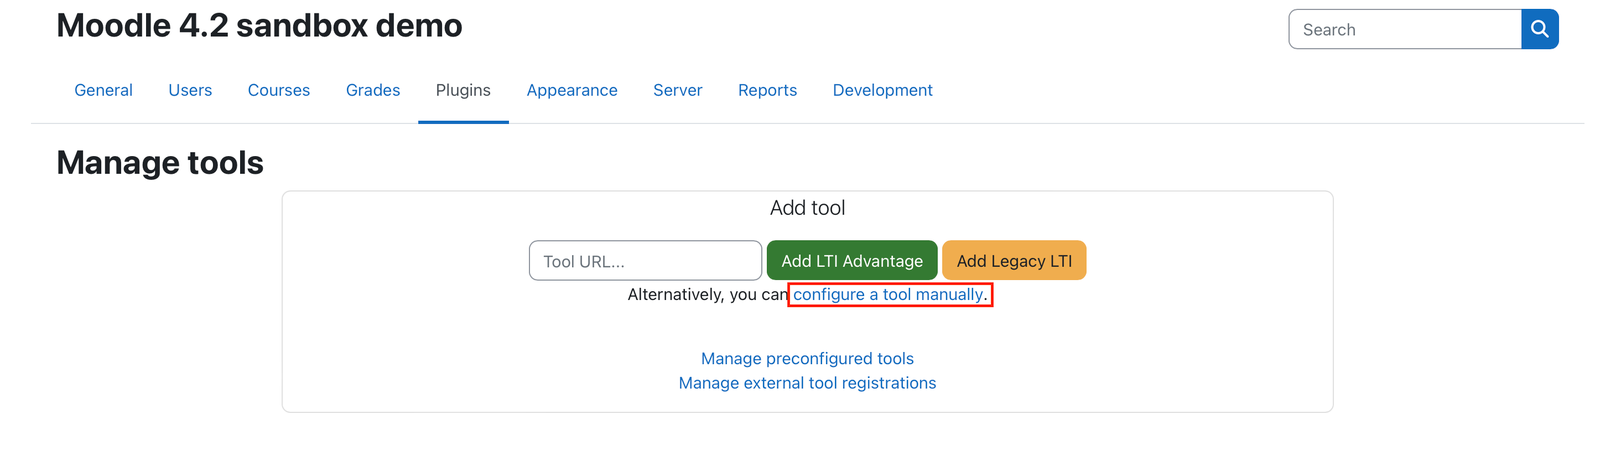Click into the Tool URL field
The height and width of the screenshot is (455, 1600).
pyautogui.click(x=645, y=261)
